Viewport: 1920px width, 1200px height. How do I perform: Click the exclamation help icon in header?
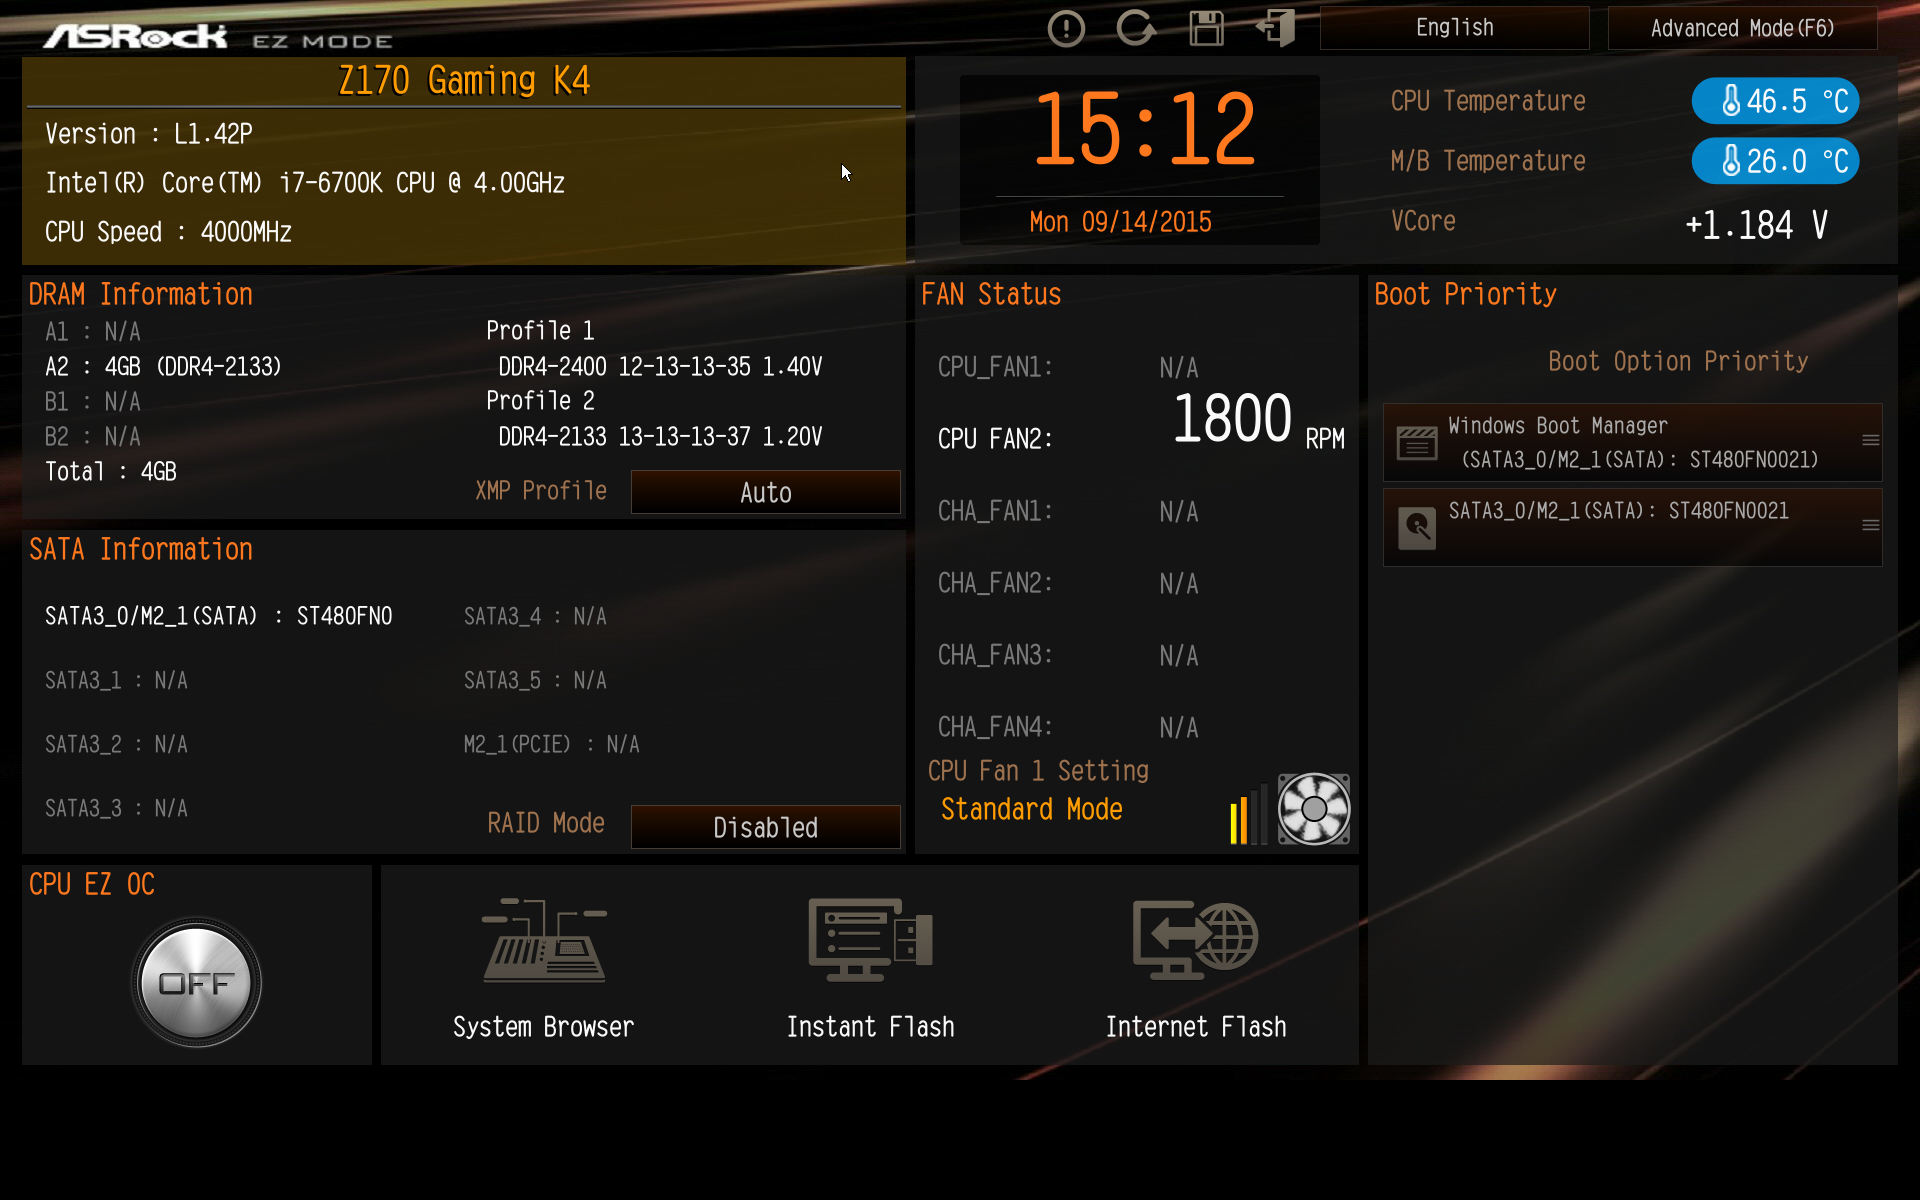click(x=1066, y=28)
